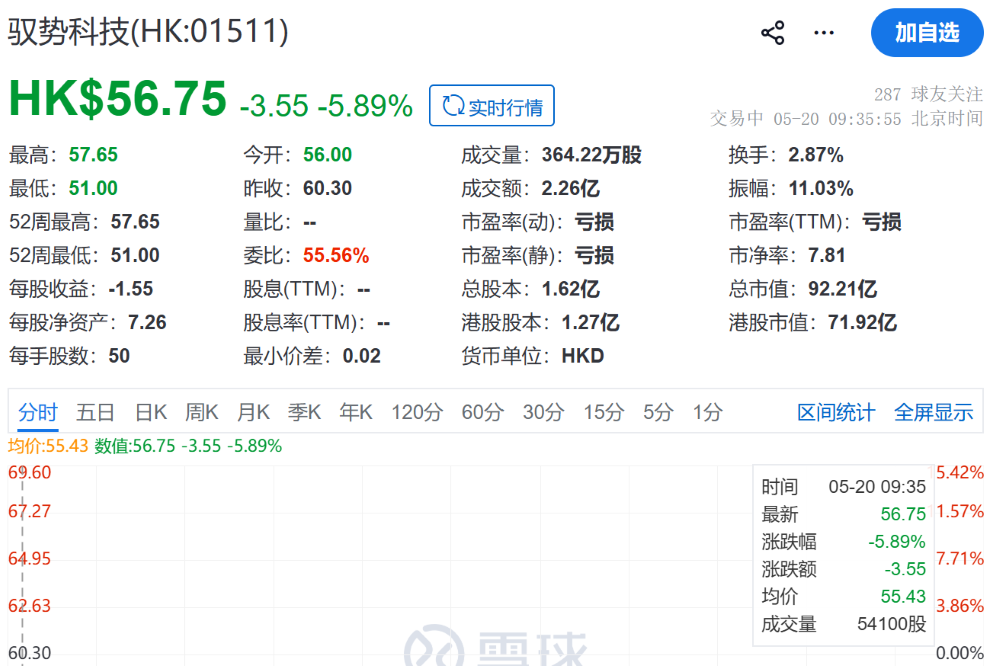The image size is (1000, 666).
Task: Click the 69.60 y-axis price label
Action: point(29,473)
